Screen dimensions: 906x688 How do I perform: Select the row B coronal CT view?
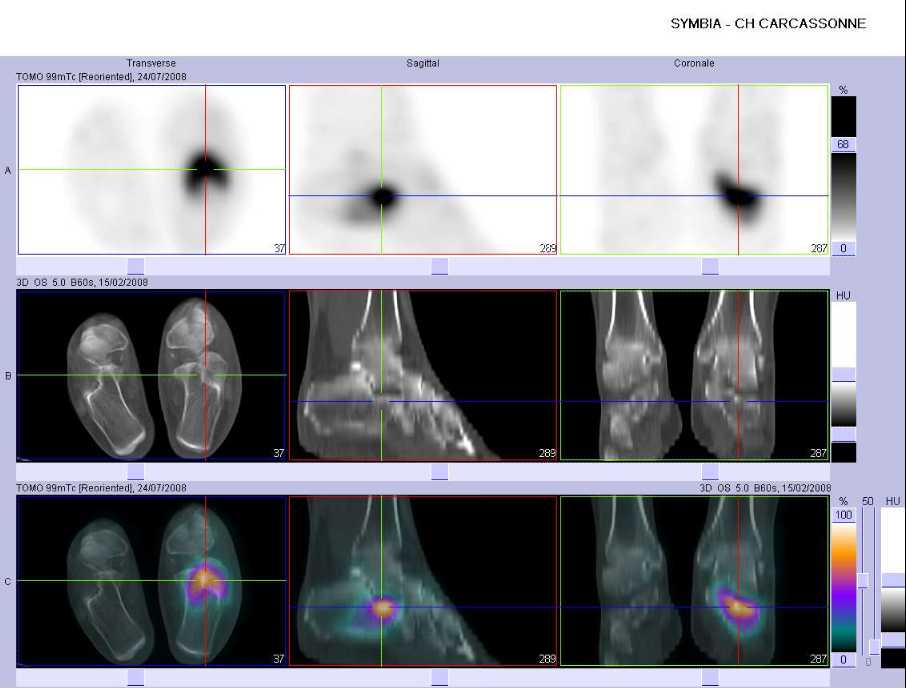(694, 375)
